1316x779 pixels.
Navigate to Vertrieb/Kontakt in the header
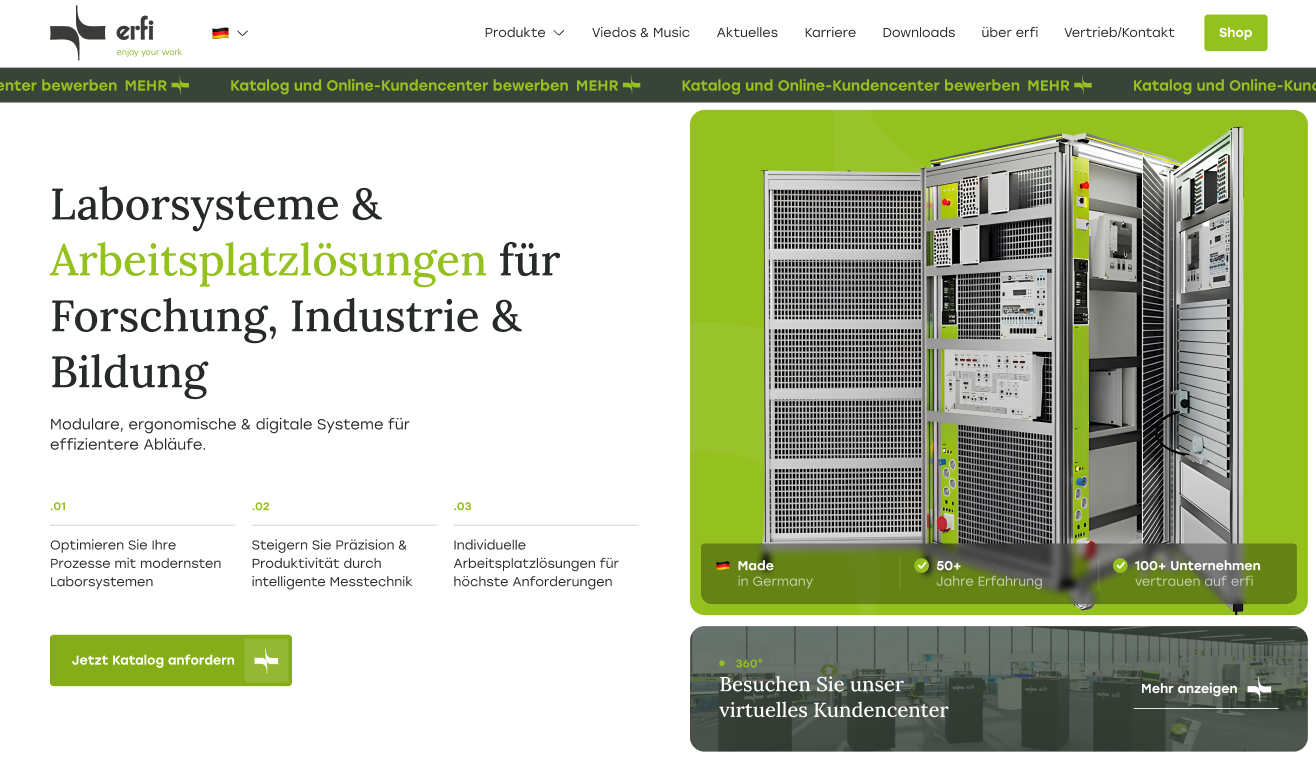click(x=1119, y=32)
